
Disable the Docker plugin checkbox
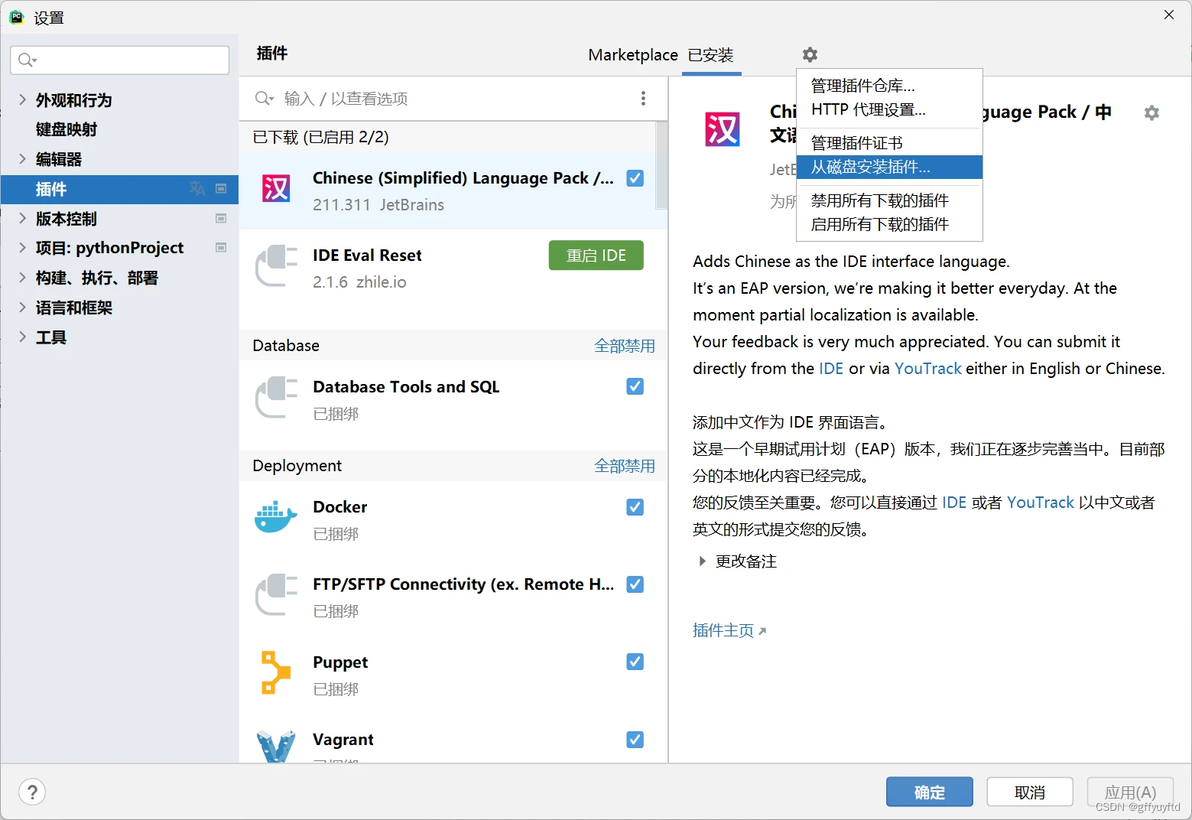click(x=636, y=507)
